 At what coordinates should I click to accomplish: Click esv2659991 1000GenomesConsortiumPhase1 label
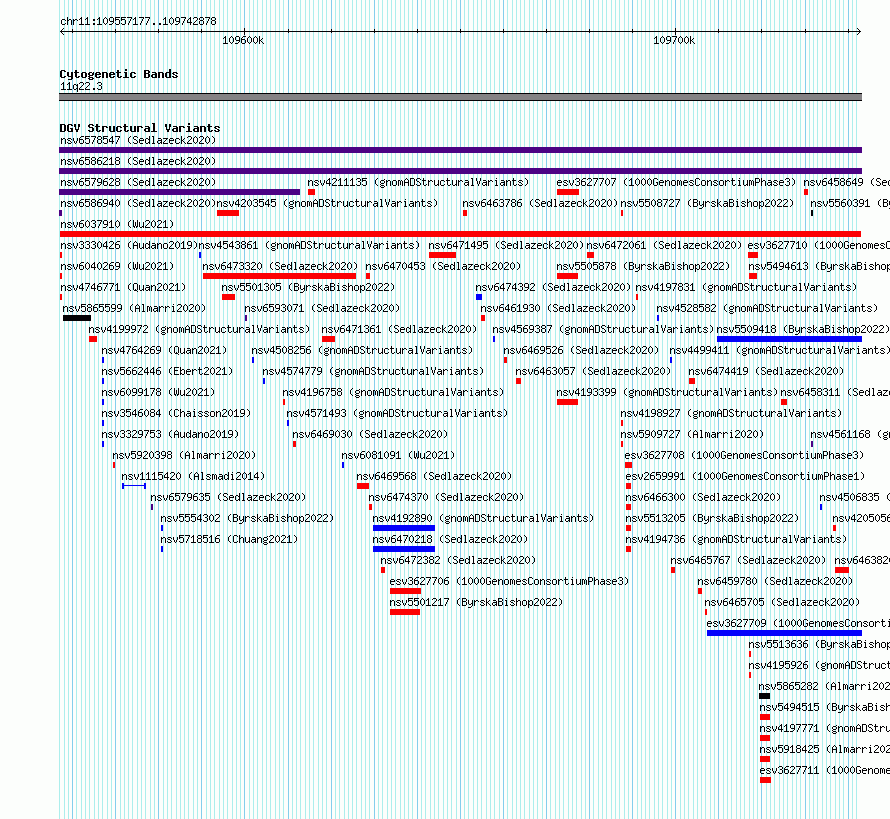point(745,476)
